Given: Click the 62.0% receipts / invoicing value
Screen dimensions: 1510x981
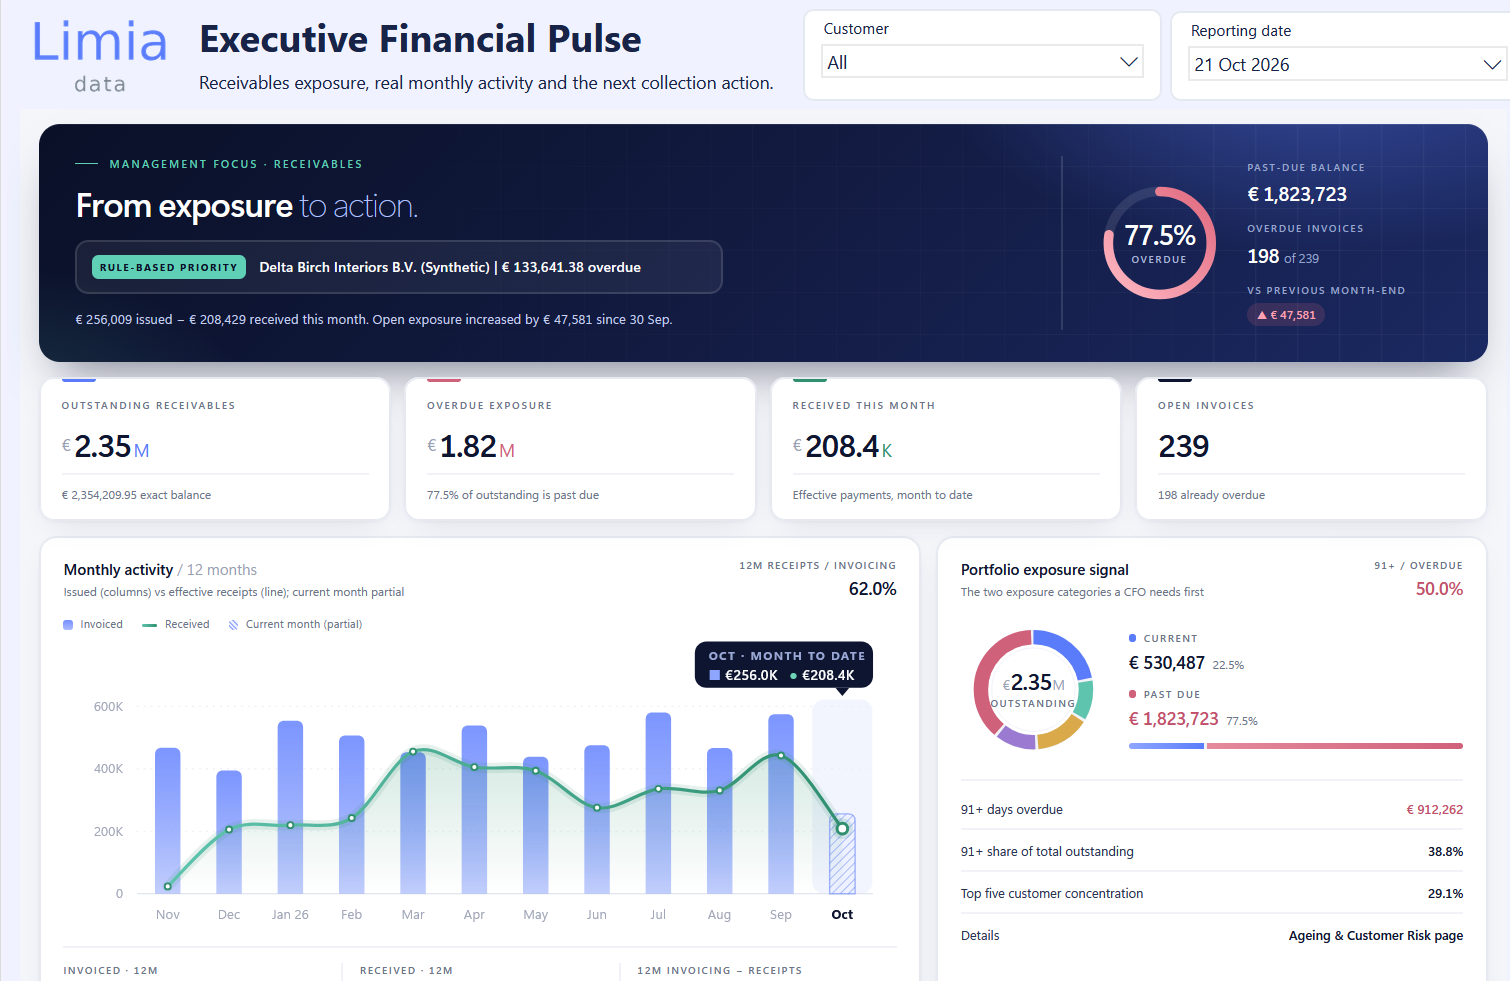Looking at the screenshot, I should pyautogui.click(x=872, y=589).
